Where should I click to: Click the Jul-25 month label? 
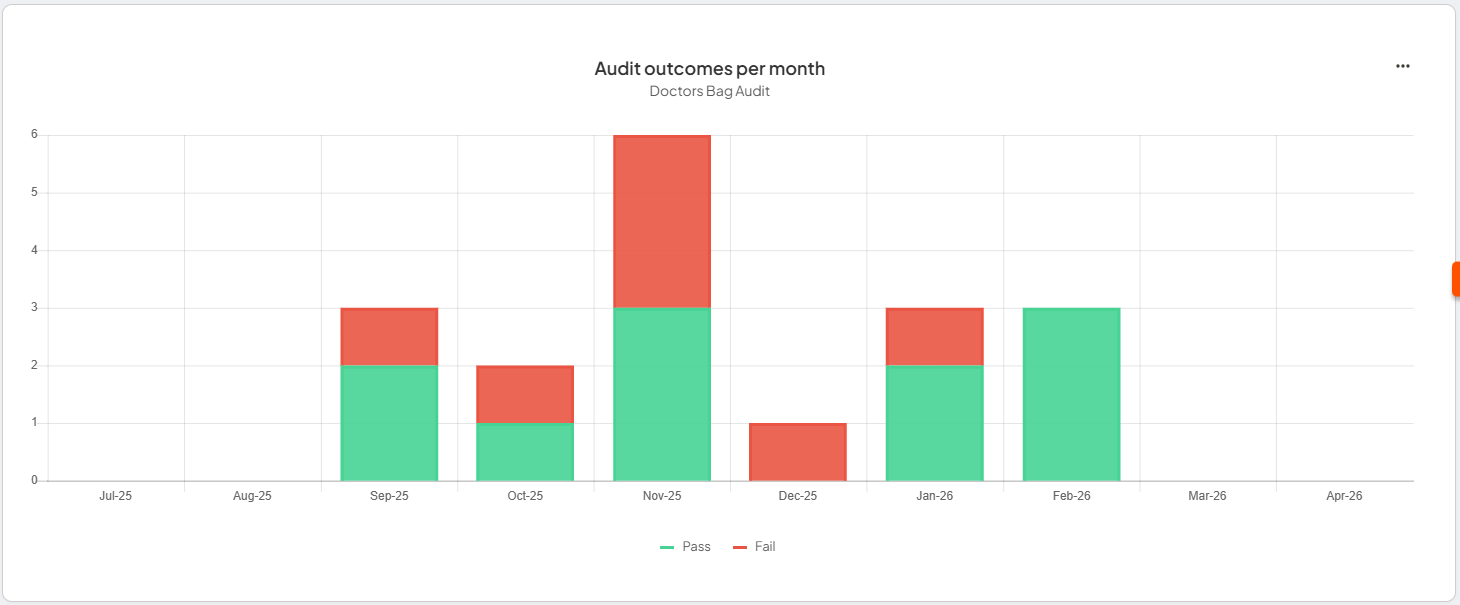tap(114, 495)
